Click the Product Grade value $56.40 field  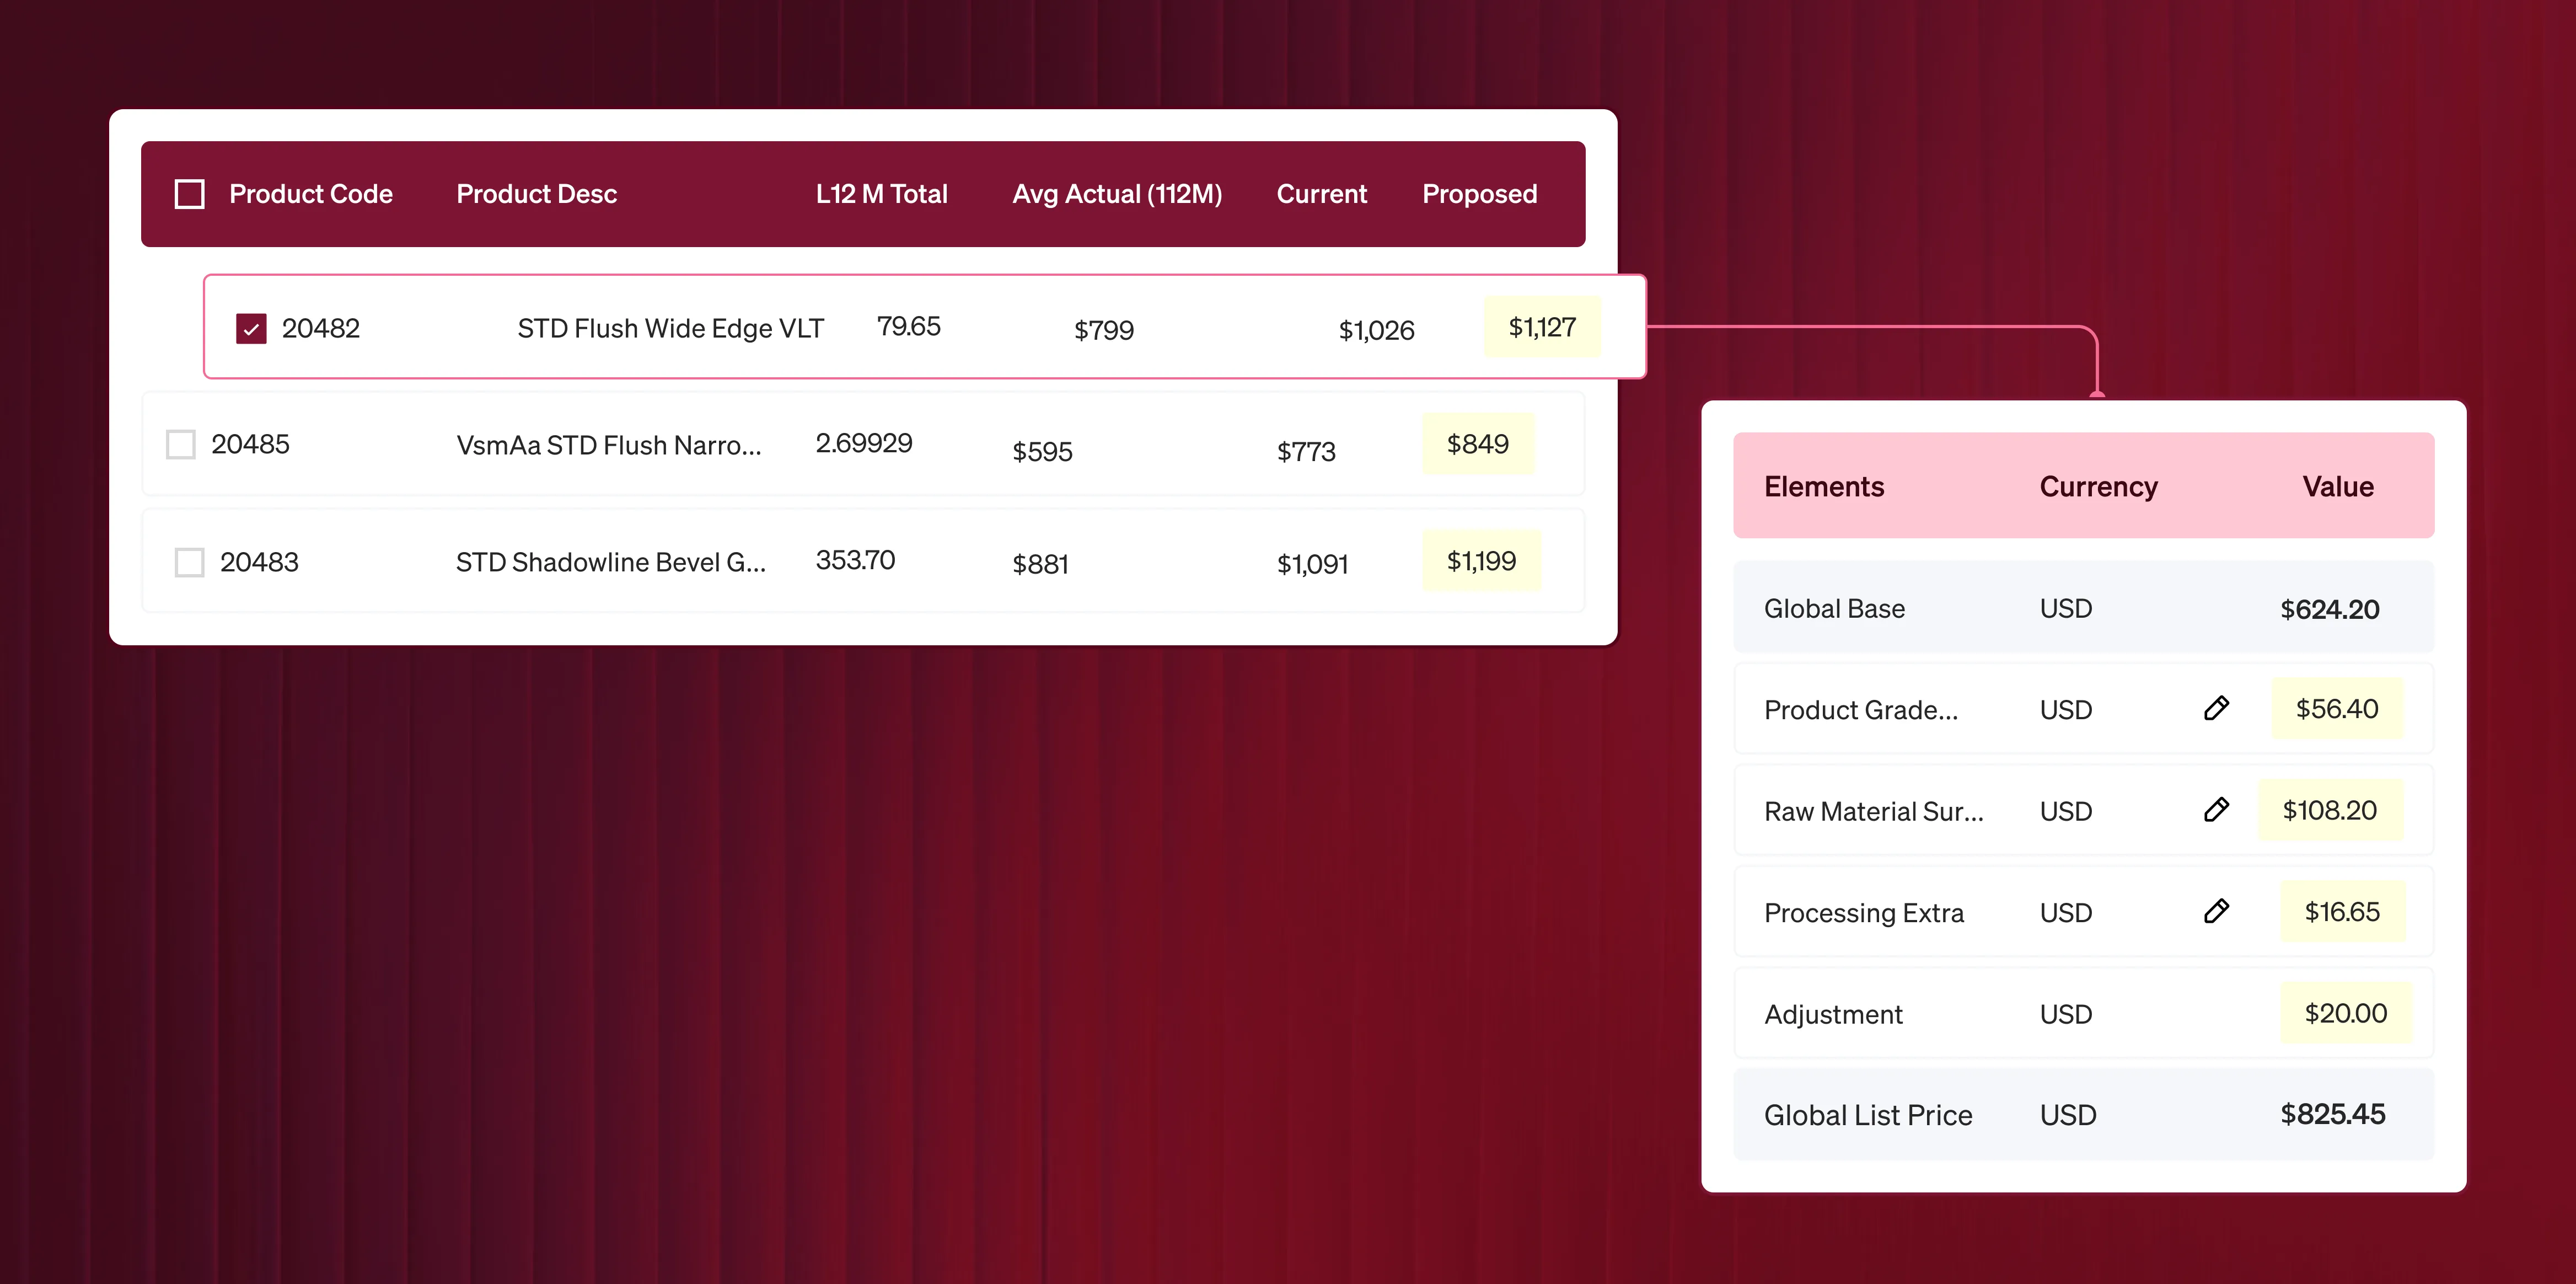click(x=2336, y=709)
